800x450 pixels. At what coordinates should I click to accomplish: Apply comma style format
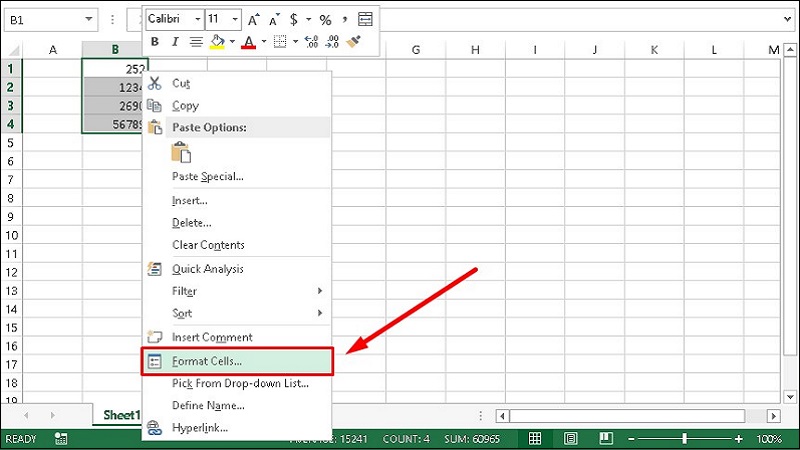click(x=345, y=20)
